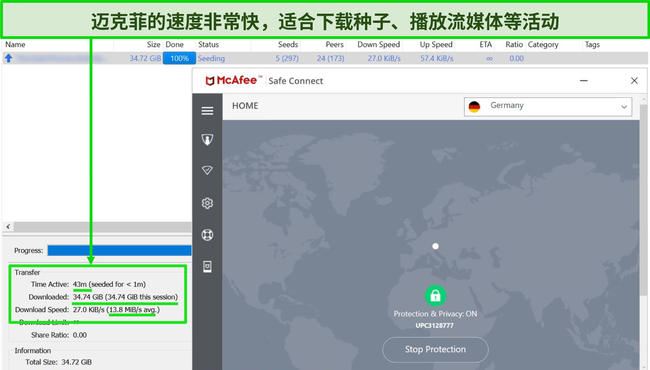Close the McAfee Safe Connect window
The height and width of the screenshot is (370, 650).
(634, 81)
